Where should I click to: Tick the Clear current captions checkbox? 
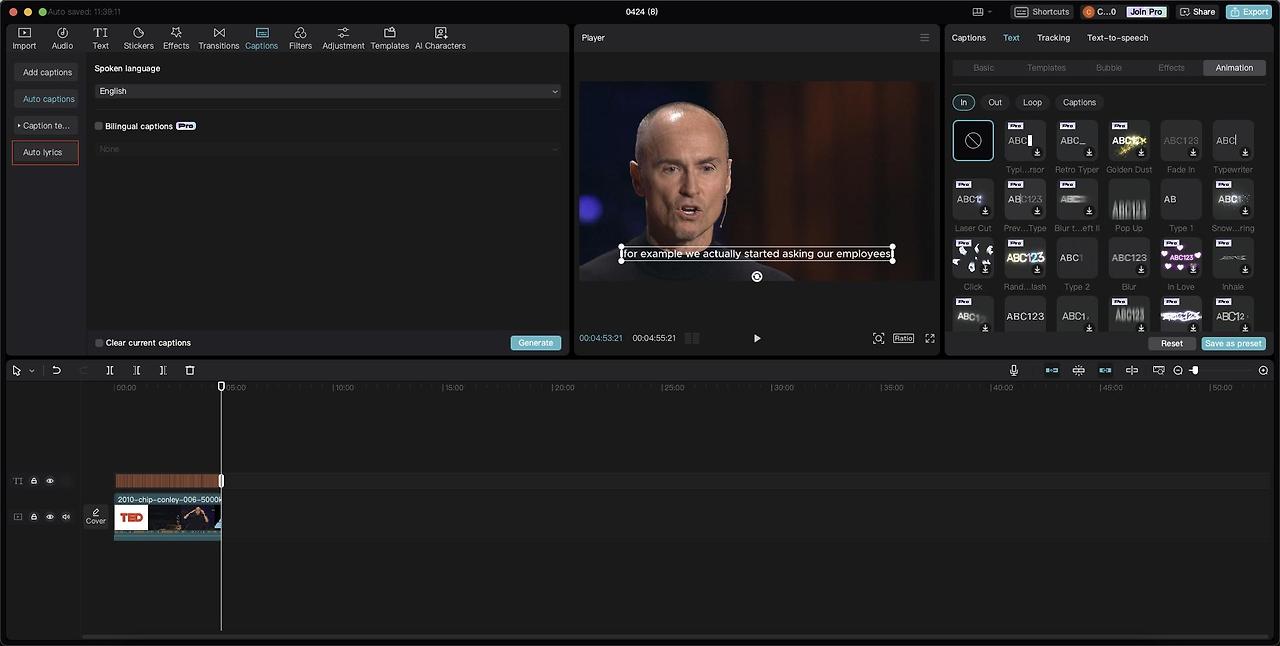click(x=99, y=343)
